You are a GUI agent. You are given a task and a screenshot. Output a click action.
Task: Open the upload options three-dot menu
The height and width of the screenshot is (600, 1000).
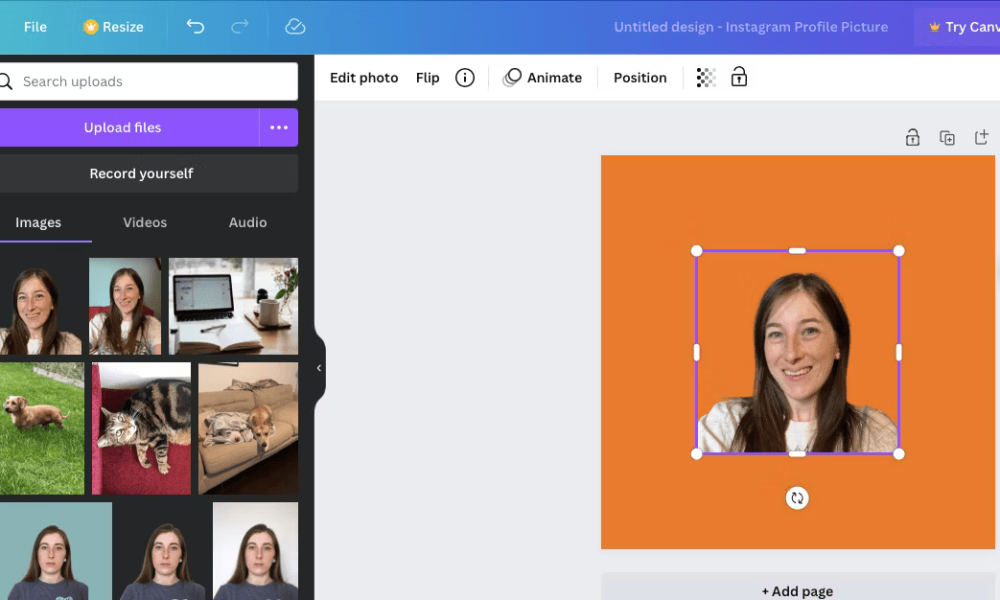[279, 128]
